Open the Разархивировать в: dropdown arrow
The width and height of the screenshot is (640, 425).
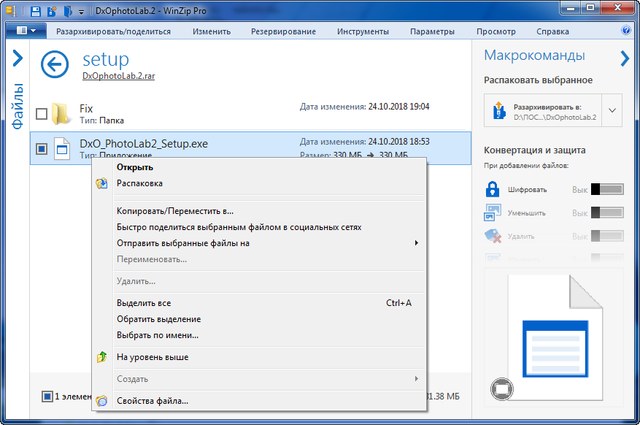point(612,111)
